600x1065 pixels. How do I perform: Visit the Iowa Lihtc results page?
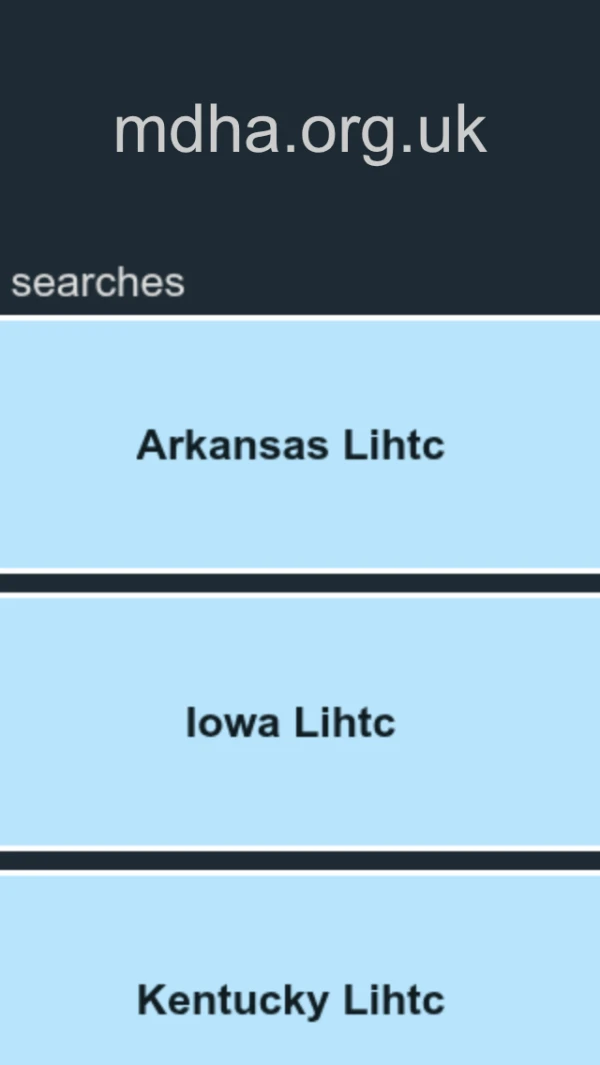click(x=290, y=722)
